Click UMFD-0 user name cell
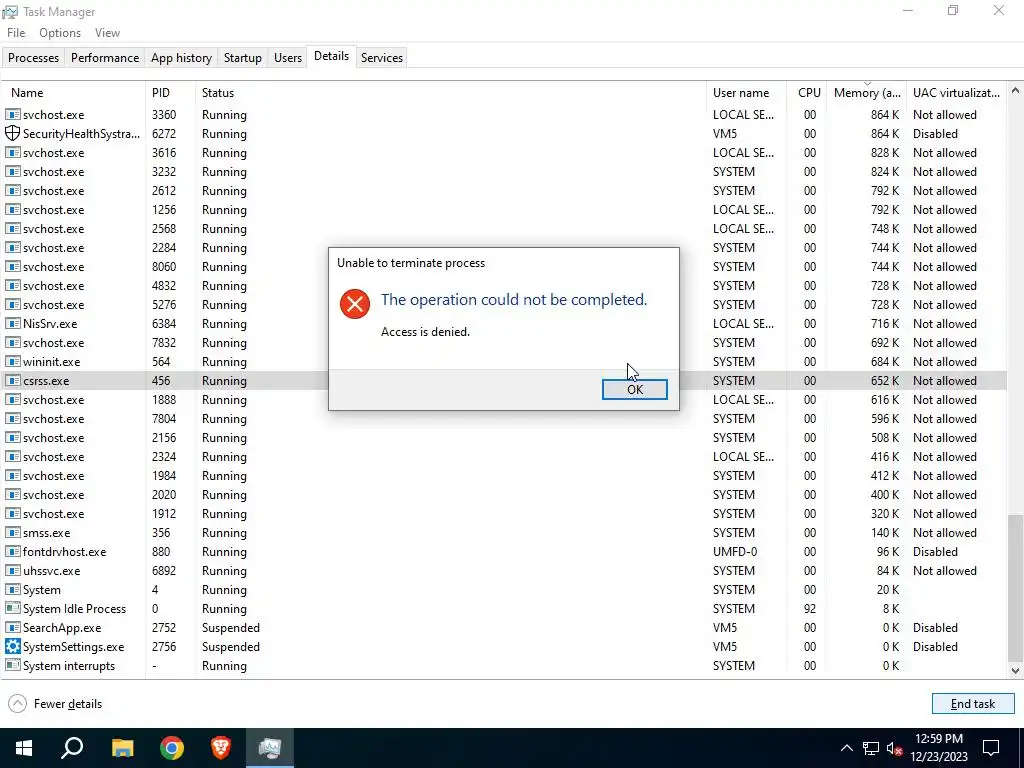The width and height of the screenshot is (1024, 768). tap(735, 551)
